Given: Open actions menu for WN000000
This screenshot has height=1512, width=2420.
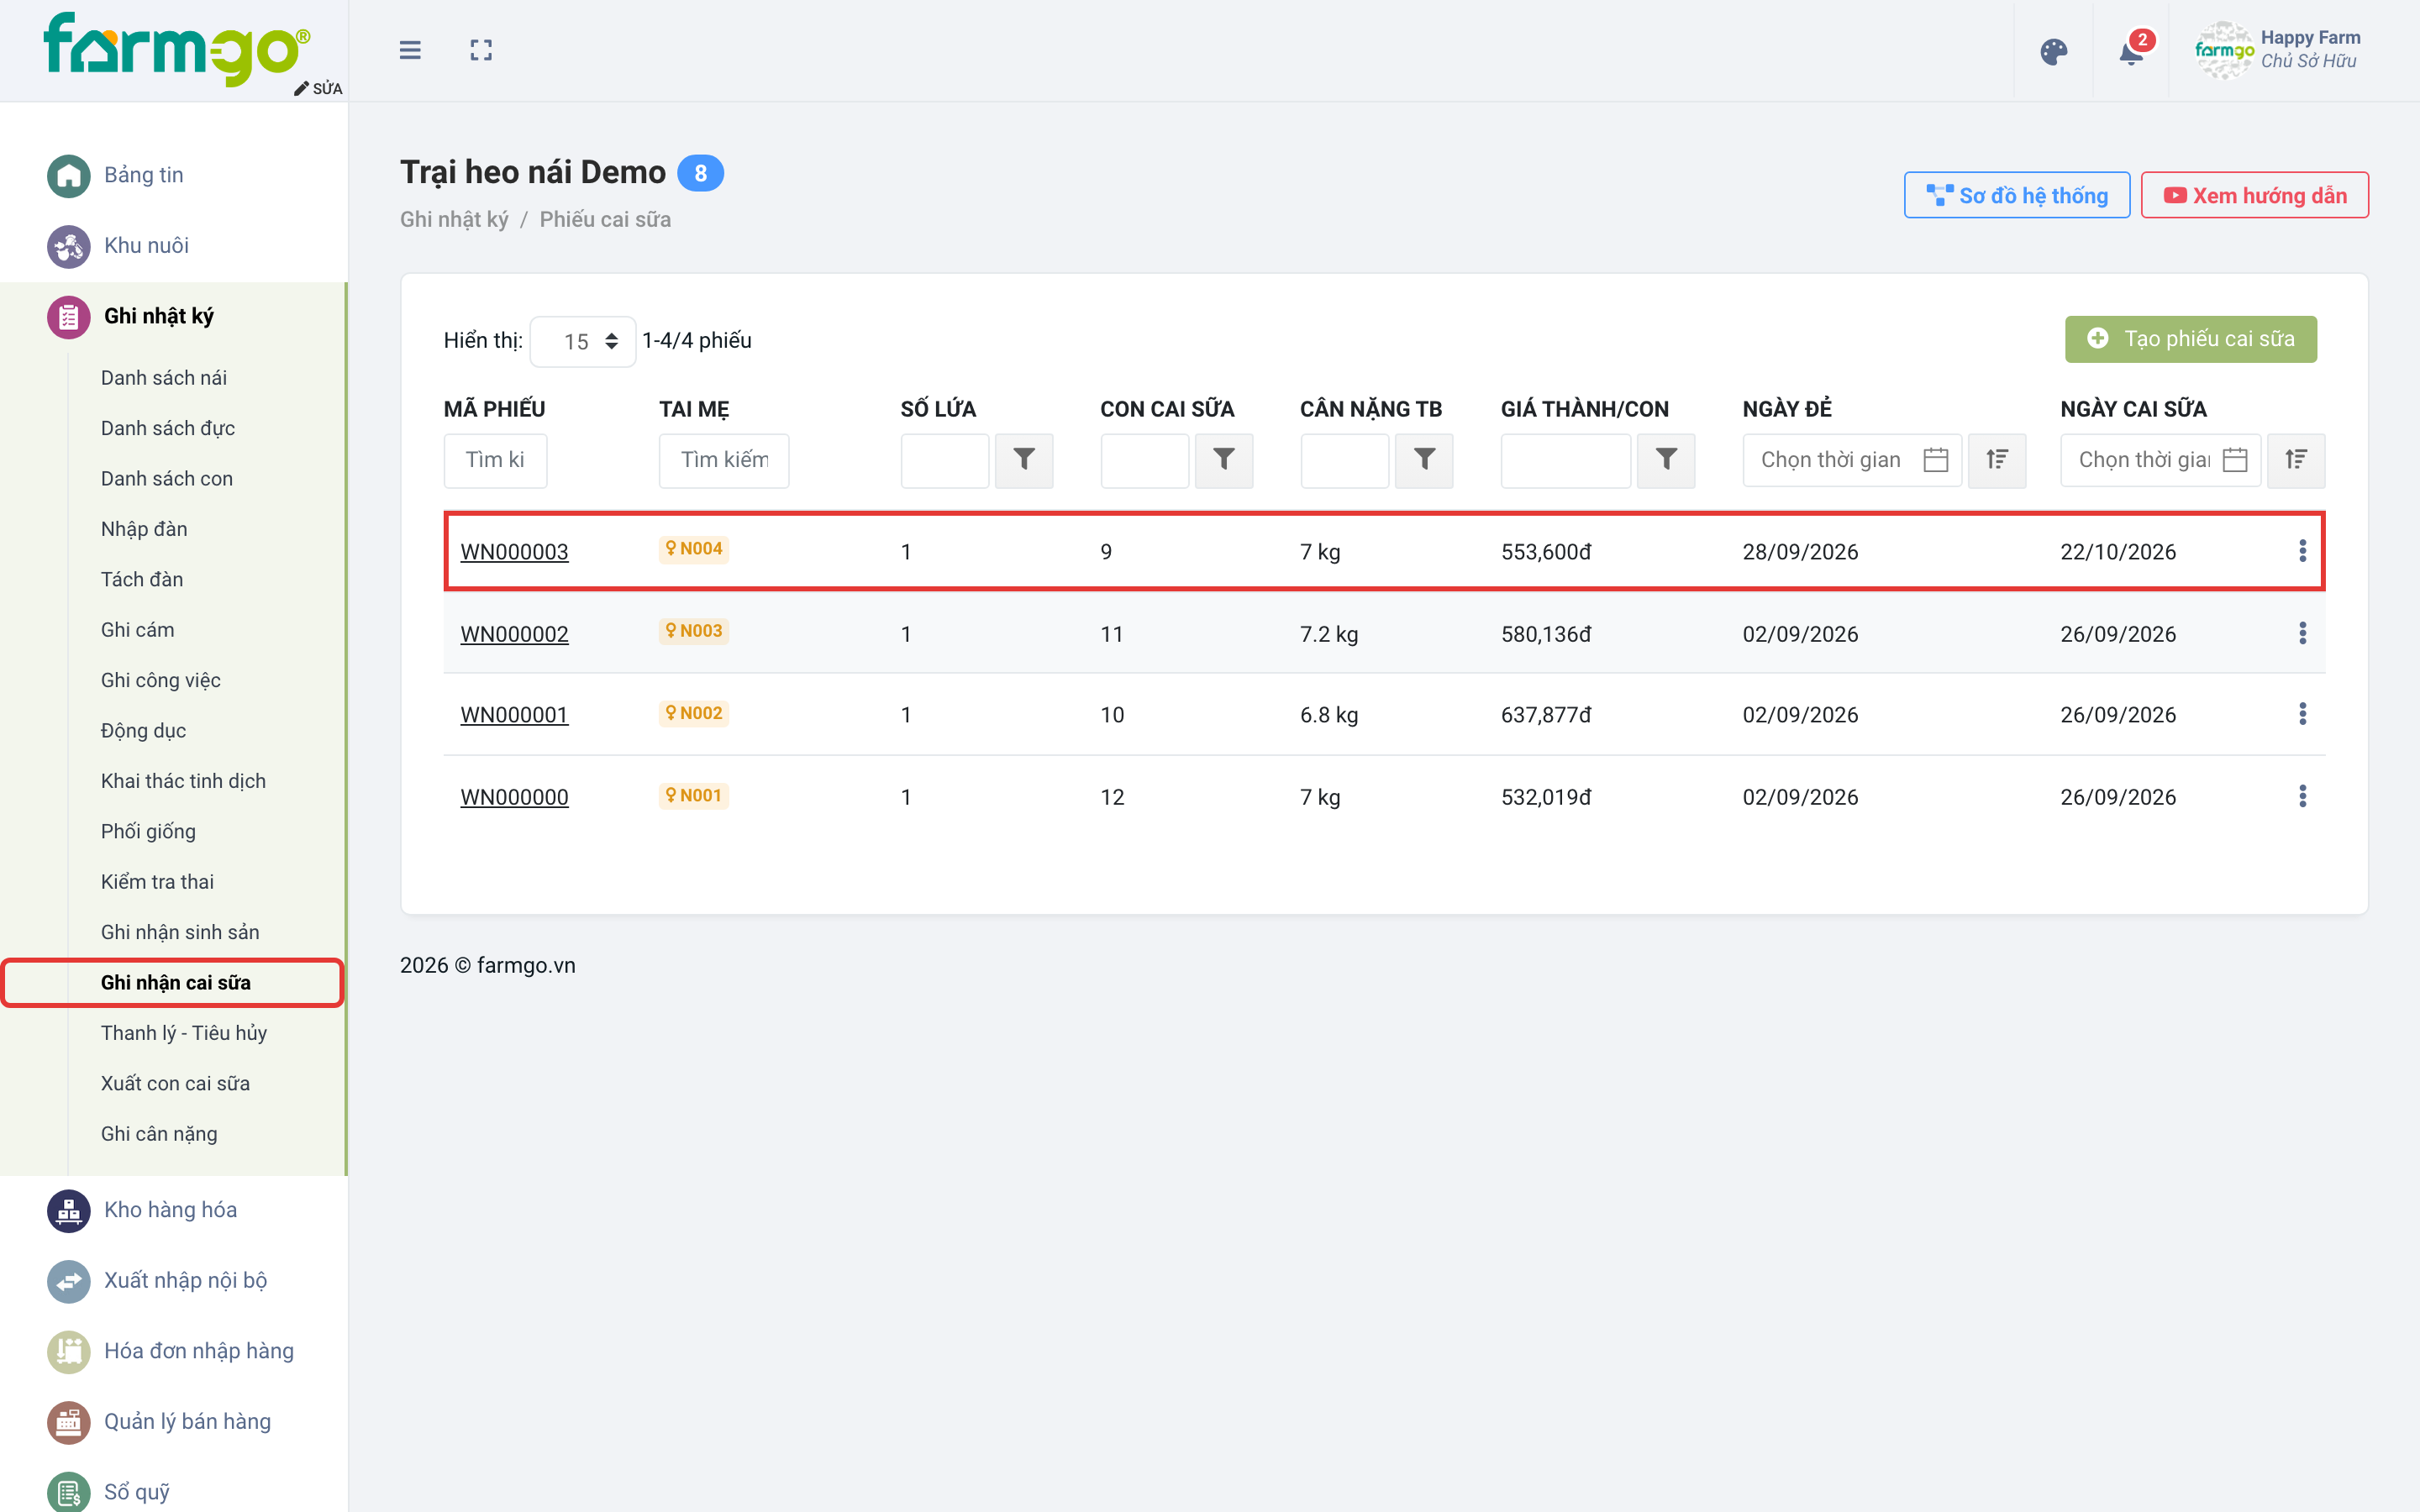Looking at the screenshot, I should point(2302,796).
